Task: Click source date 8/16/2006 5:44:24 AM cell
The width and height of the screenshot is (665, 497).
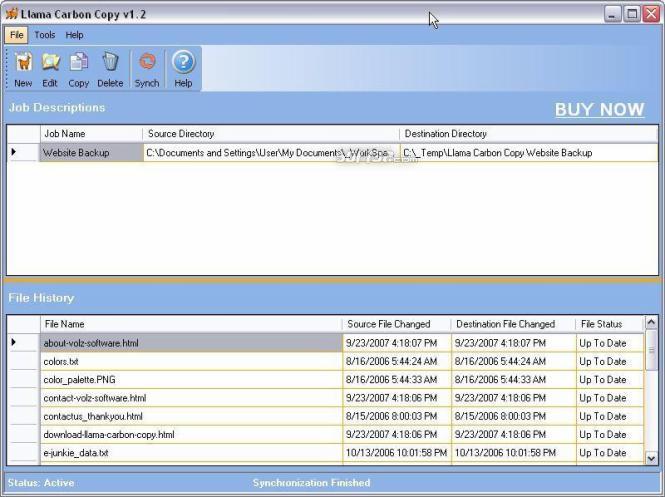Action: 397,361
